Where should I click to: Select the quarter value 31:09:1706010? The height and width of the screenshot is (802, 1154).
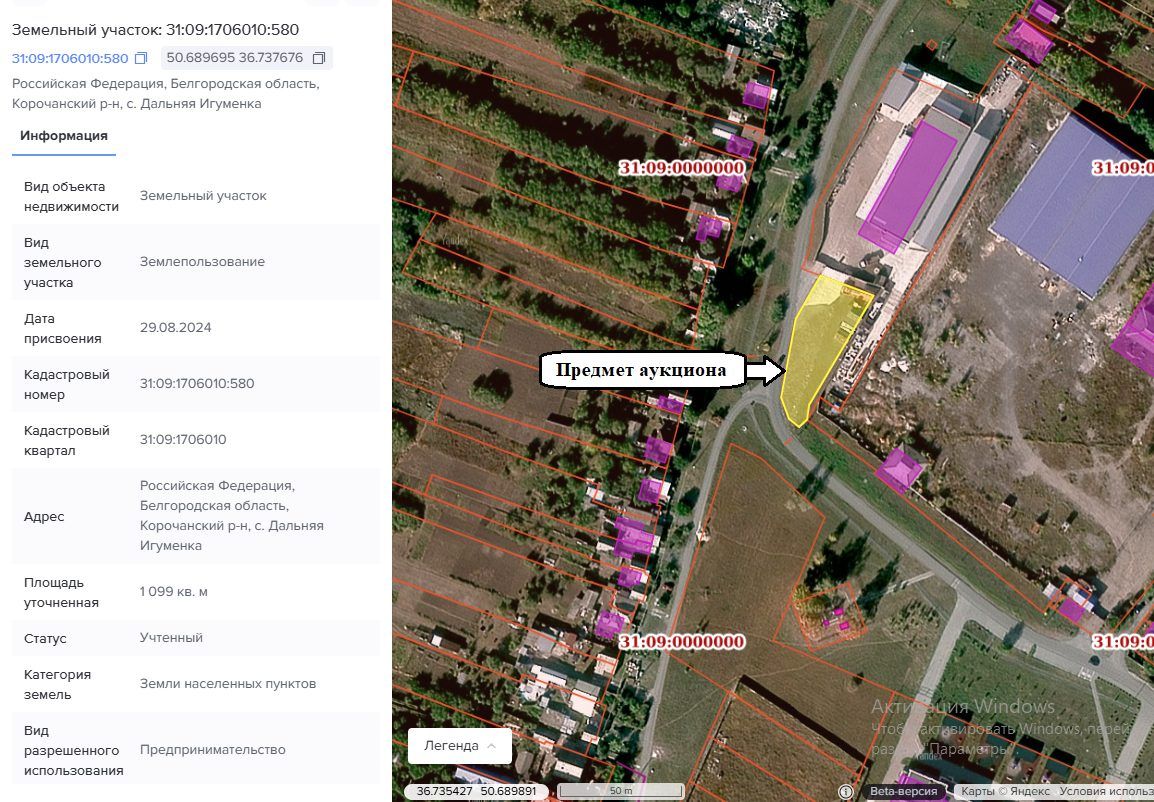coord(183,440)
